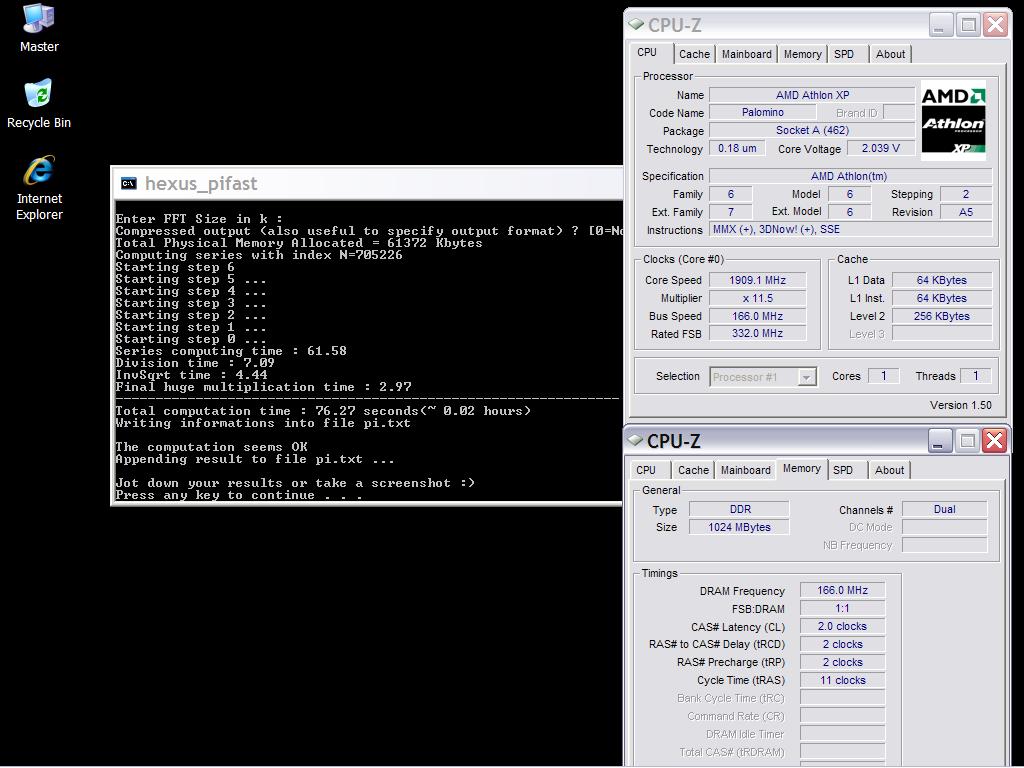Open SPD tab in bottom CPU-Z window
This screenshot has height=768, width=1024.
coord(847,470)
